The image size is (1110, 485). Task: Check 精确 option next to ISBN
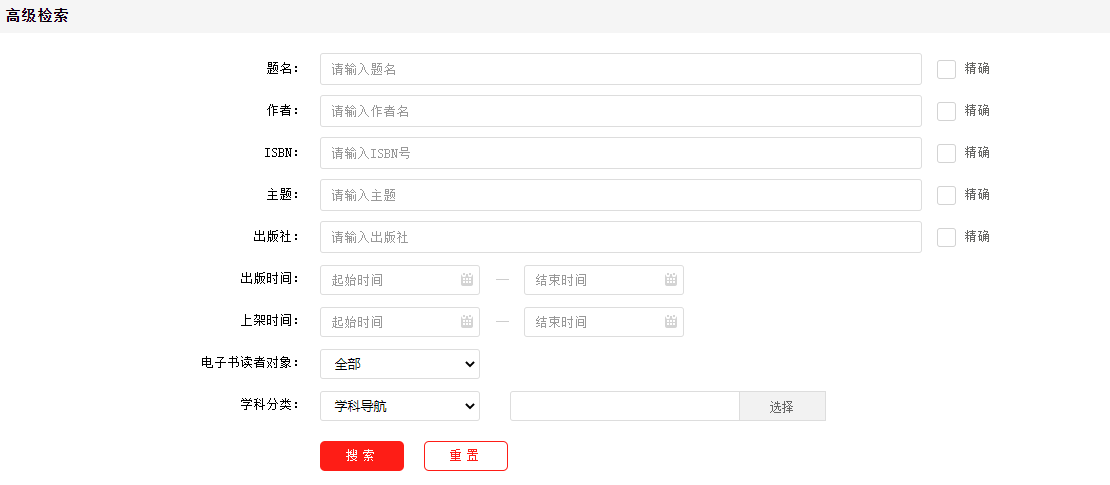[x=946, y=153]
